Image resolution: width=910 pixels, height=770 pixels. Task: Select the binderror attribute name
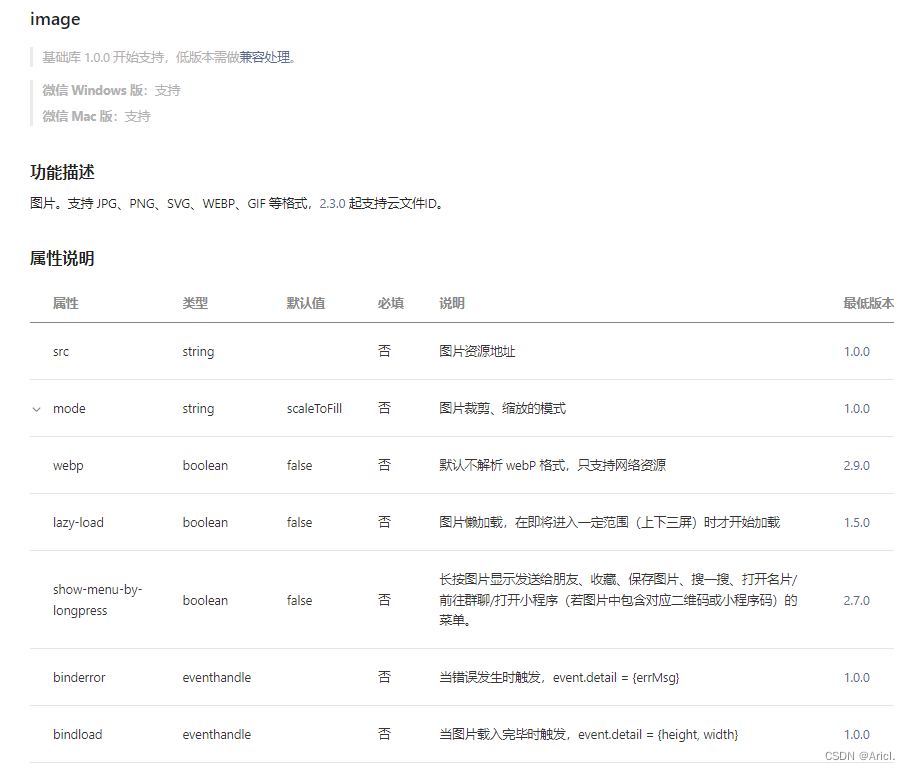79,678
